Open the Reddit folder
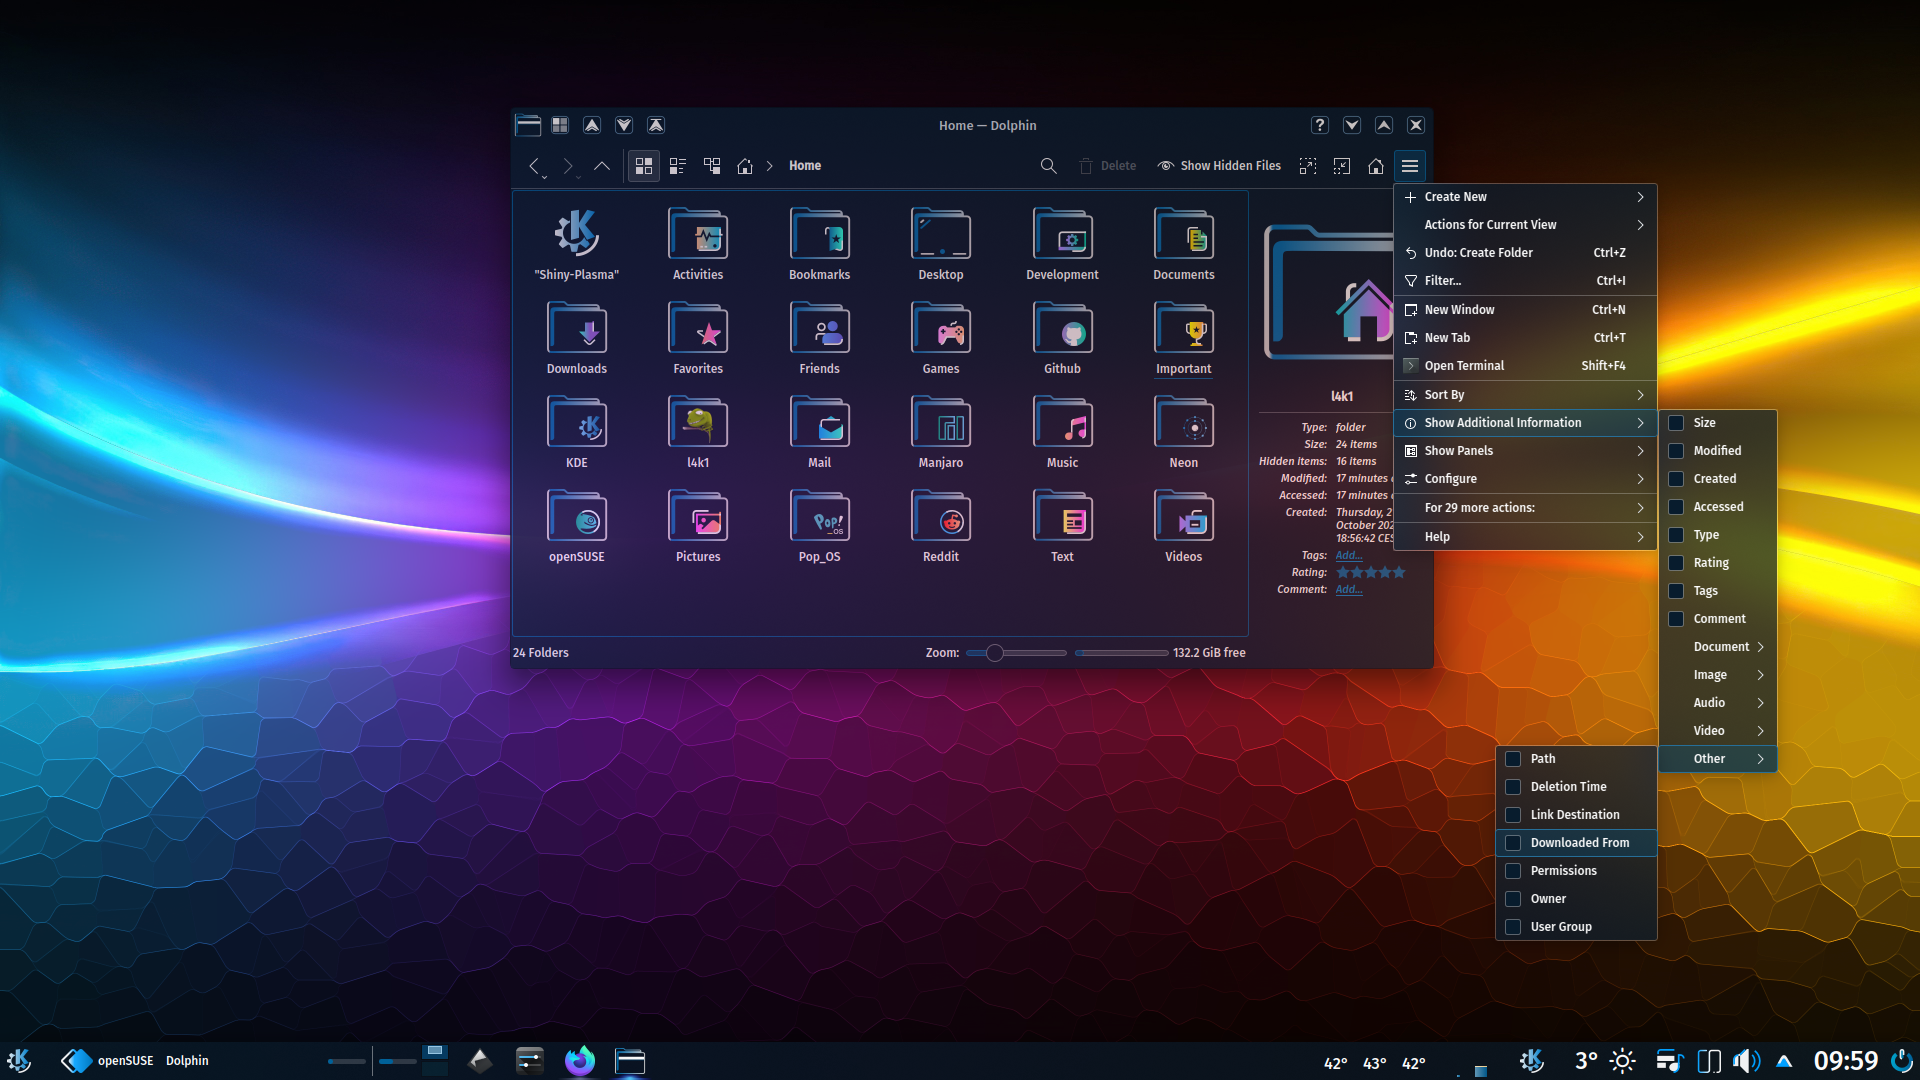Image resolution: width=1920 pixels, height=1080 pixels. click(x=941, y=527)
